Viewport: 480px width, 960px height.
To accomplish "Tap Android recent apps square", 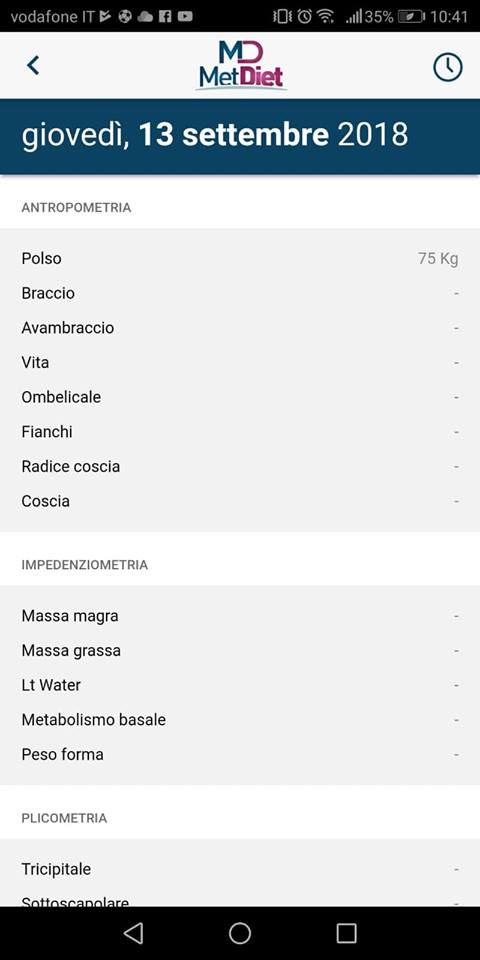I will (x=347, y=933).
